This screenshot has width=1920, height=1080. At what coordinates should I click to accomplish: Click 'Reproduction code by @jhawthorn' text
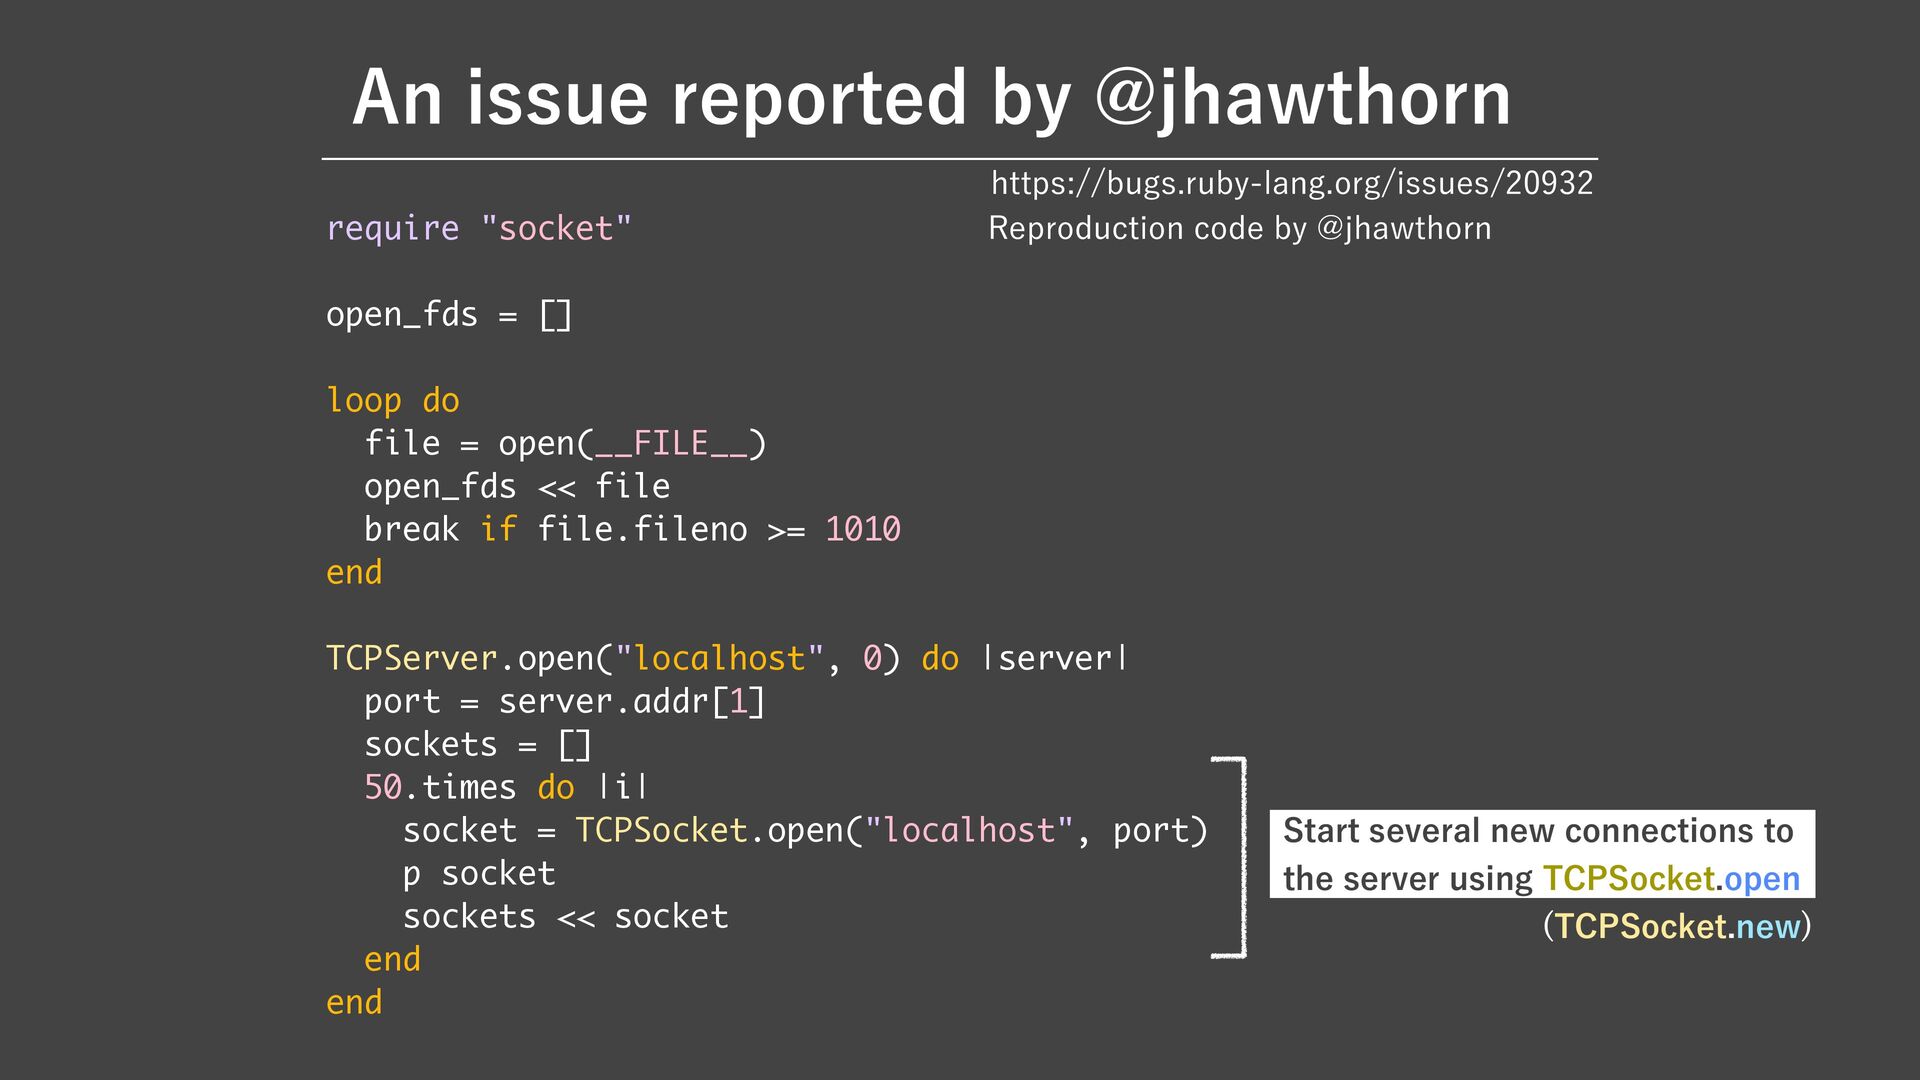(x=1239, y=228)
